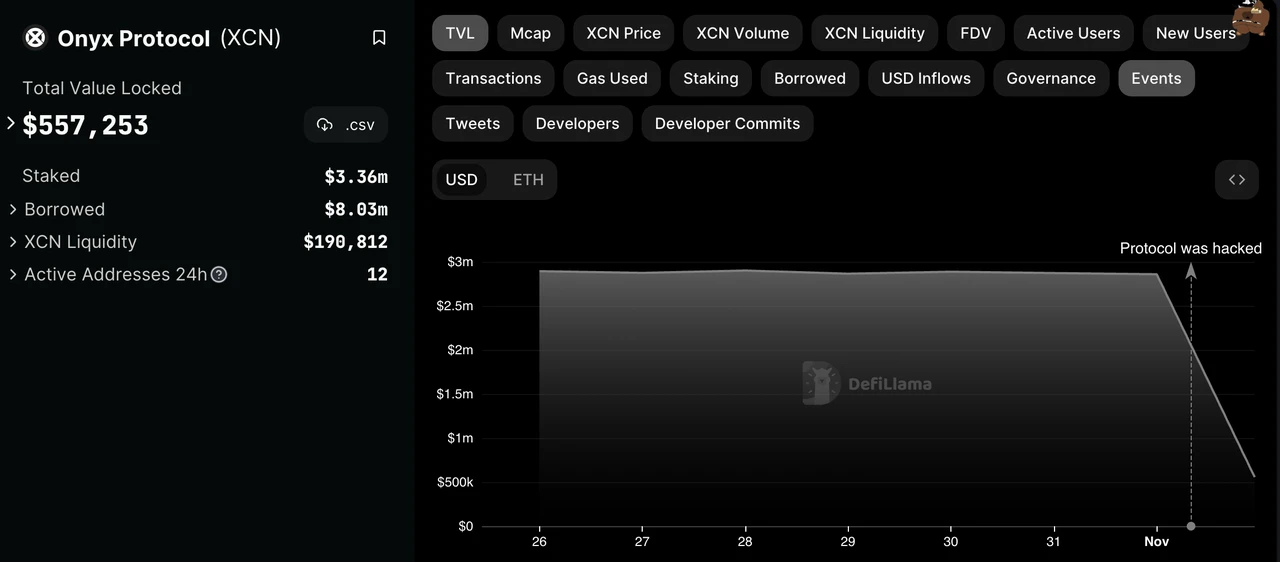Select USD as the chart denomination
Viewport: 1280px width, 562px height.
461,180
